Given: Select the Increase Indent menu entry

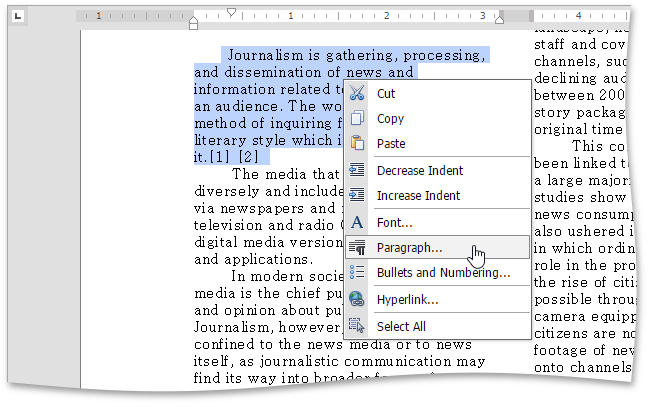Looking at the screenshot, I should [438, 195].
